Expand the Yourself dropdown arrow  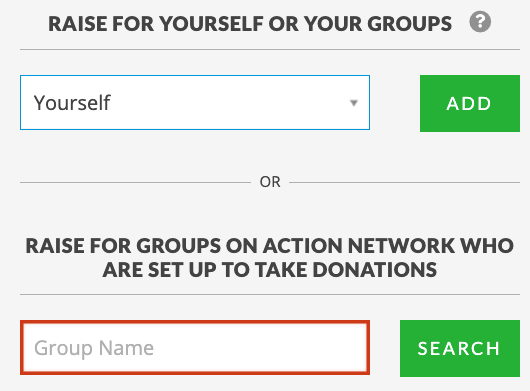(x=354, y=103)
